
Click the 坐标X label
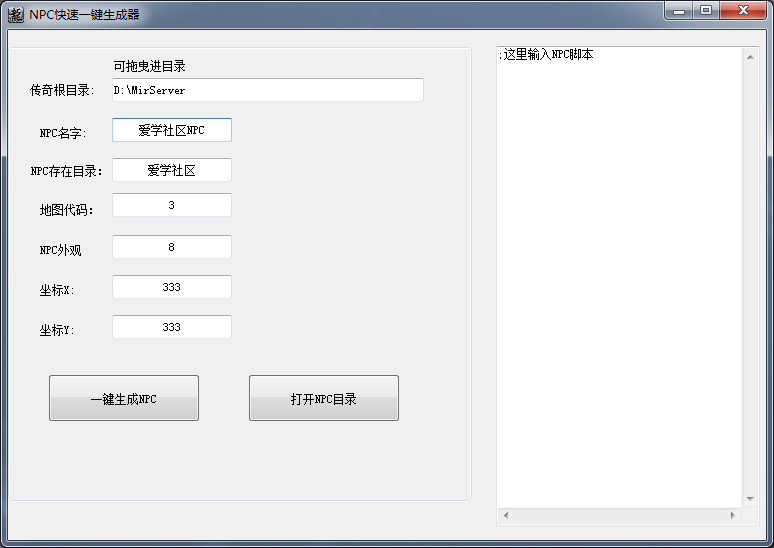(x=57, y=290)
